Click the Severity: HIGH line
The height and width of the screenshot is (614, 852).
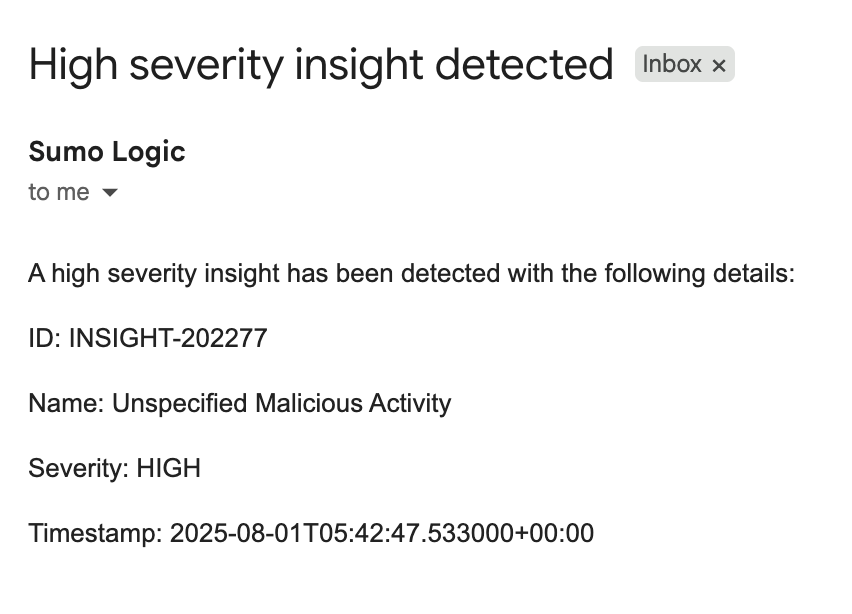coord(114,468)
